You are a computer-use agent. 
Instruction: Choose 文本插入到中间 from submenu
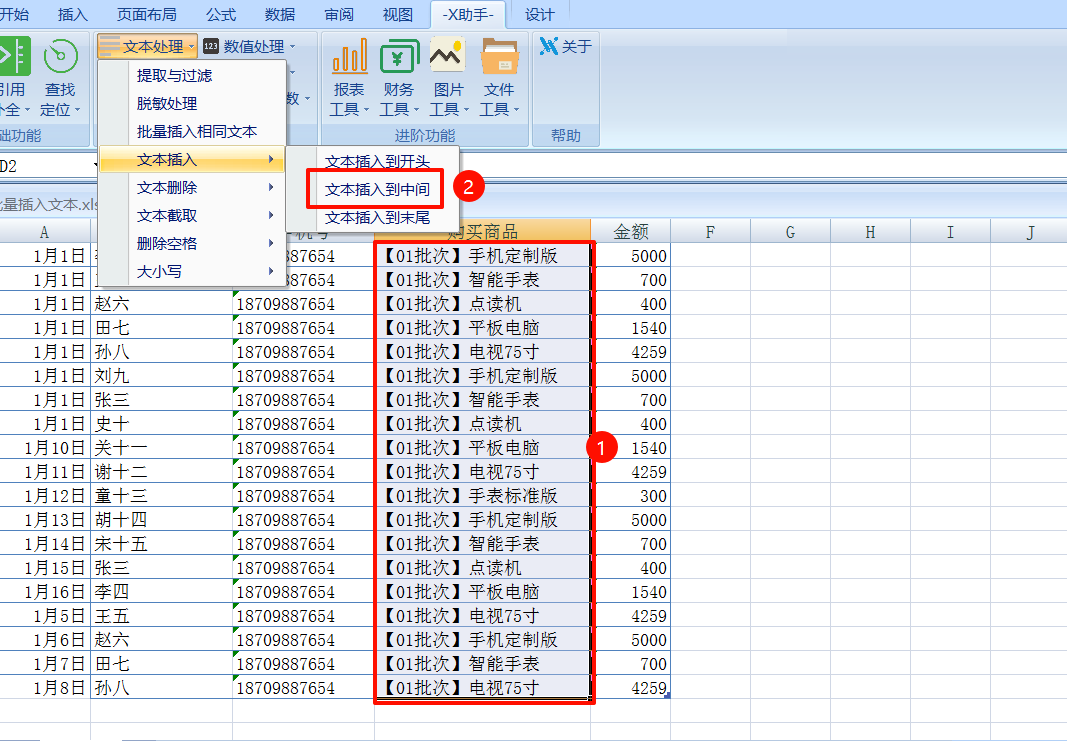(x=377, y=189)
